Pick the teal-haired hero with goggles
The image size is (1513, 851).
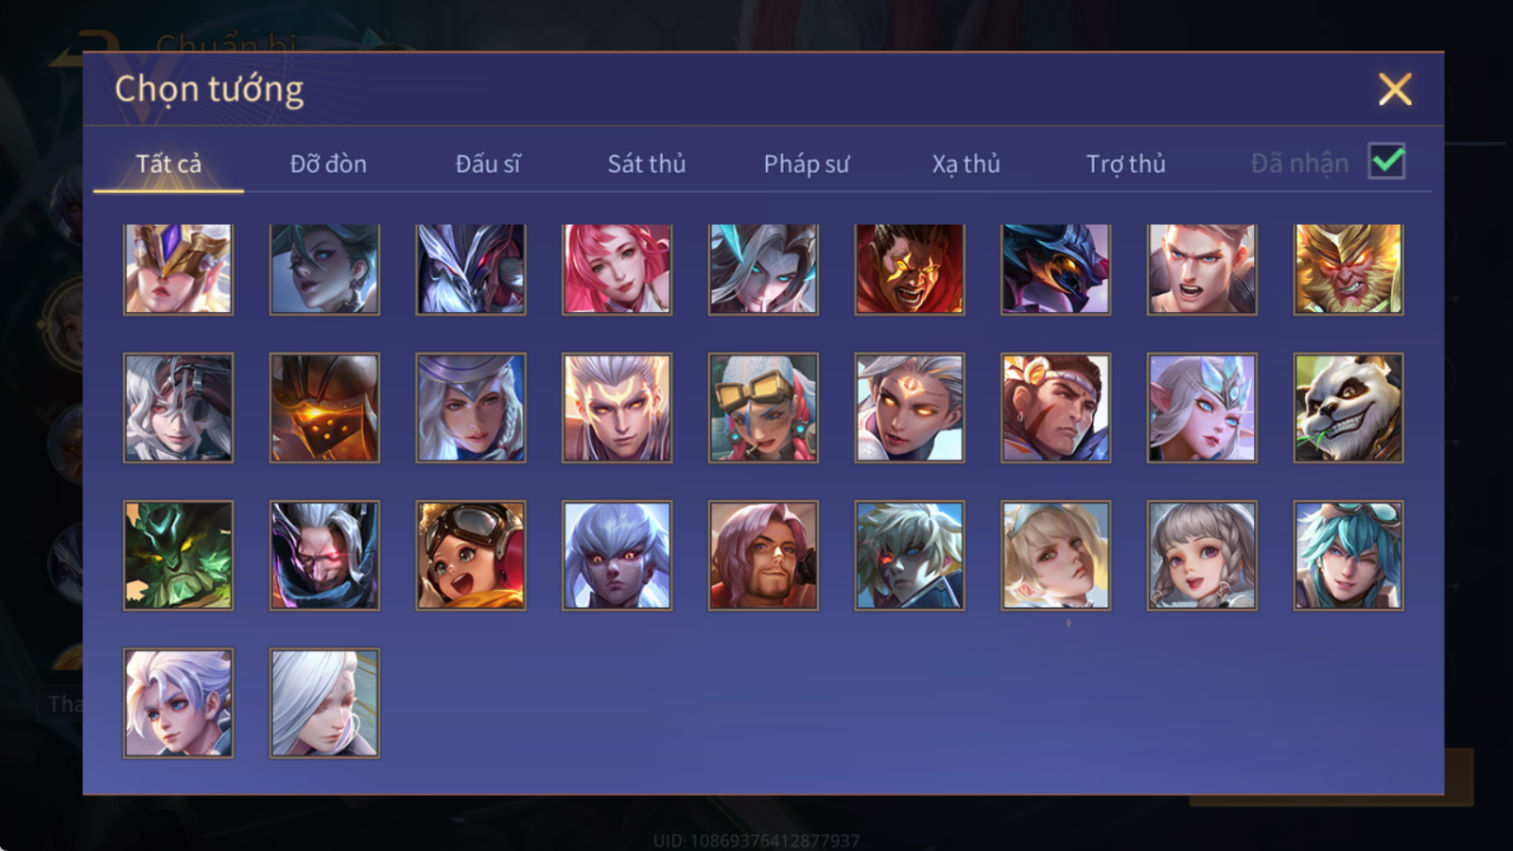1348,556
